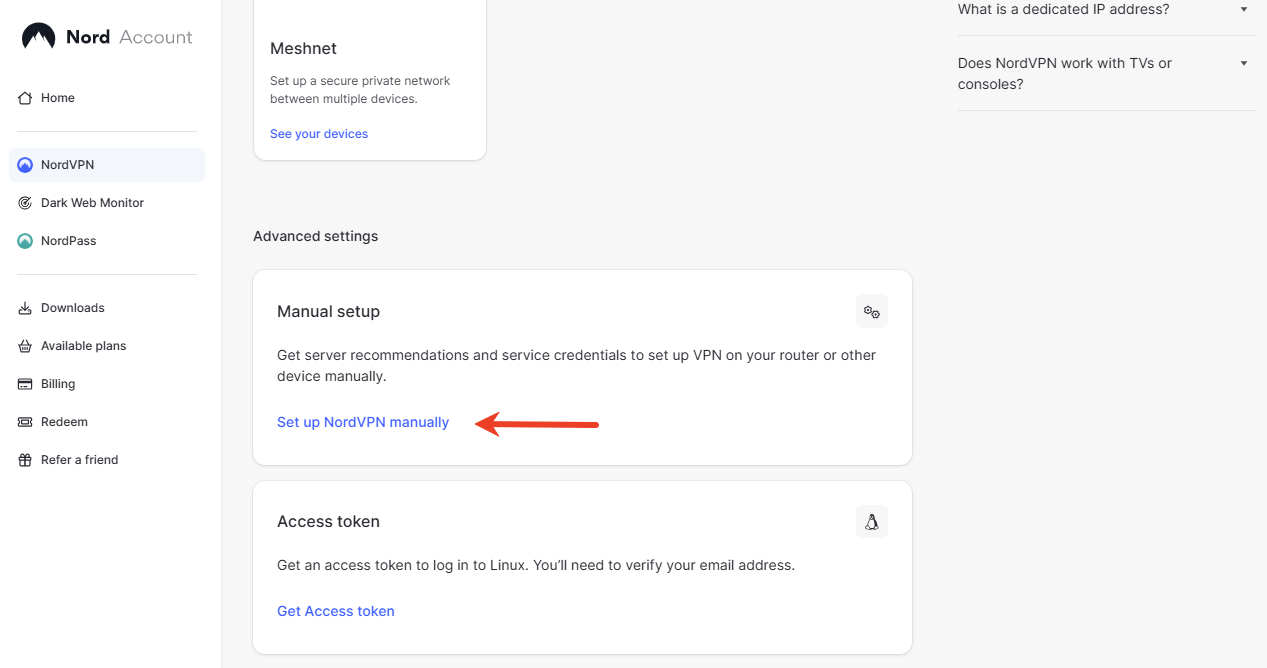Click the Access token heading

click(x=328, y=522)
